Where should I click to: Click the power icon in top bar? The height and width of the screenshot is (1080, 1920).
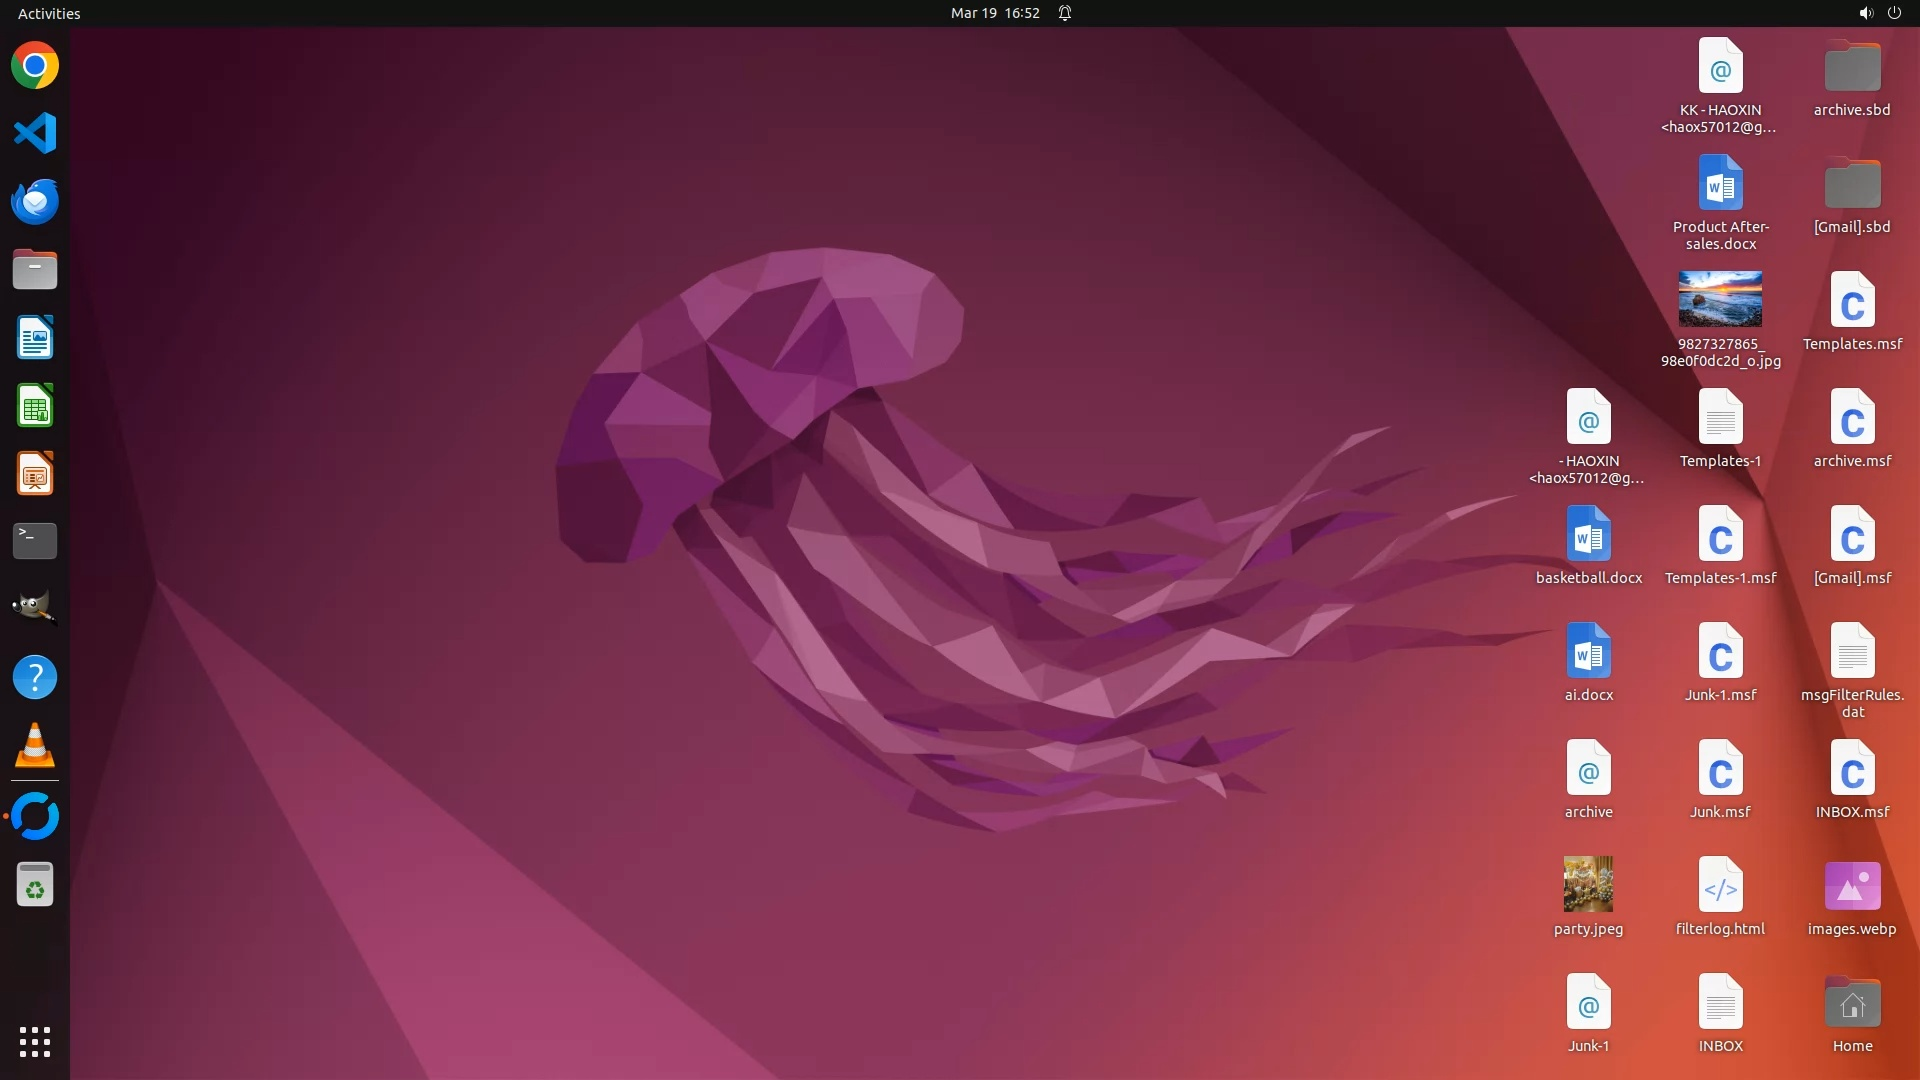point(1894,13)
